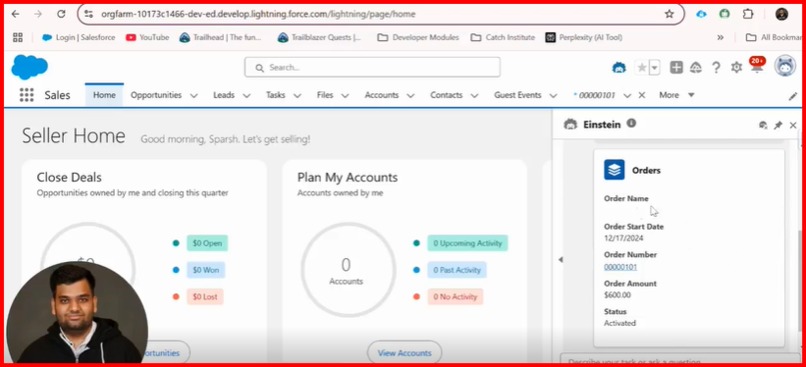Open the Developer Modules bookmark folder
This screenshot has height=367, width=806.
pyautogui.click(x=418, y=37)
